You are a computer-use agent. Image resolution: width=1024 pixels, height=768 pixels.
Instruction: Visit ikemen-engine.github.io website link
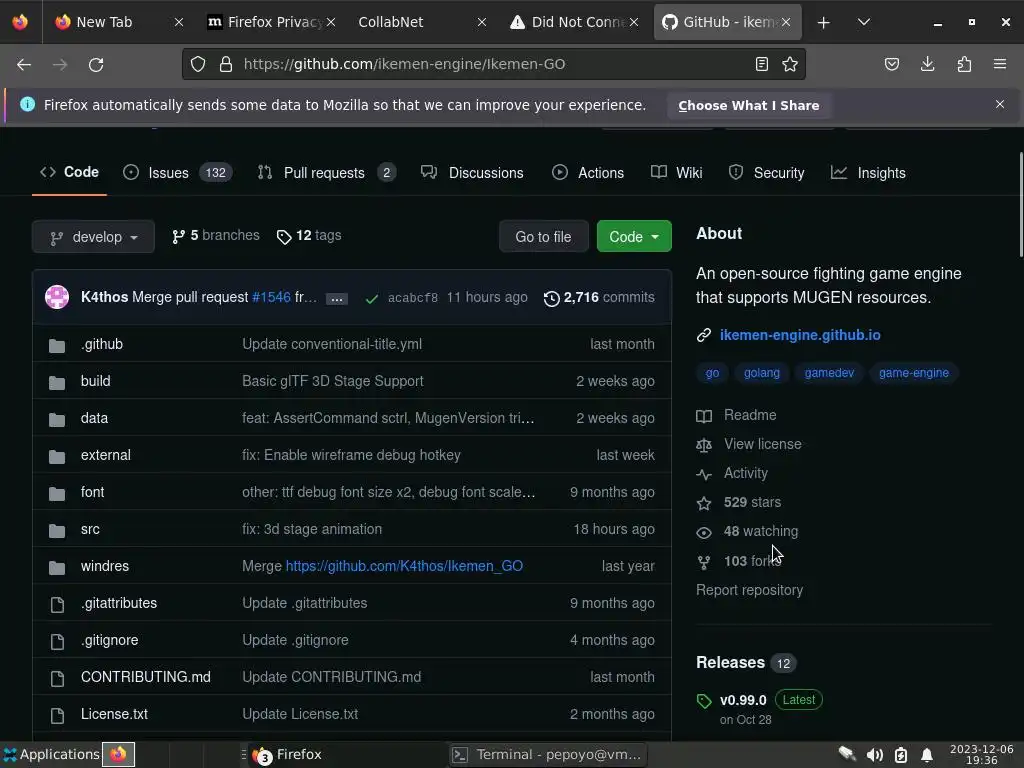pos(800,335)
